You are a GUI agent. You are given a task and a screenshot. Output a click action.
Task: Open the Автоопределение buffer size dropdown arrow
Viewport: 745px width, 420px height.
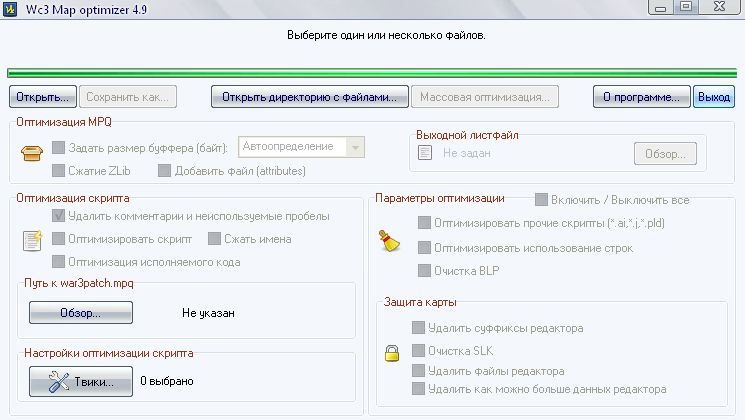pos(355,147)
